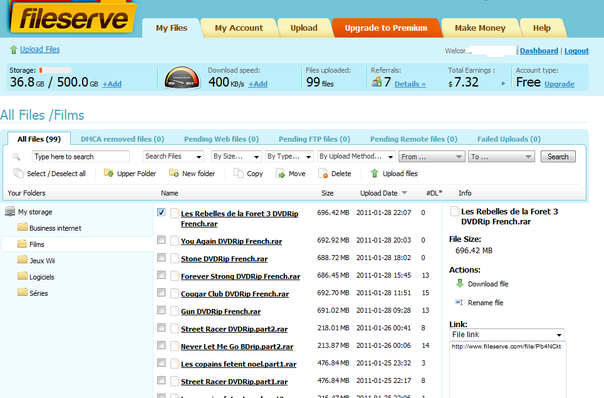The image size is (604, 398).
Task: Click the storage usage progress bar
Action: point(55,70)
